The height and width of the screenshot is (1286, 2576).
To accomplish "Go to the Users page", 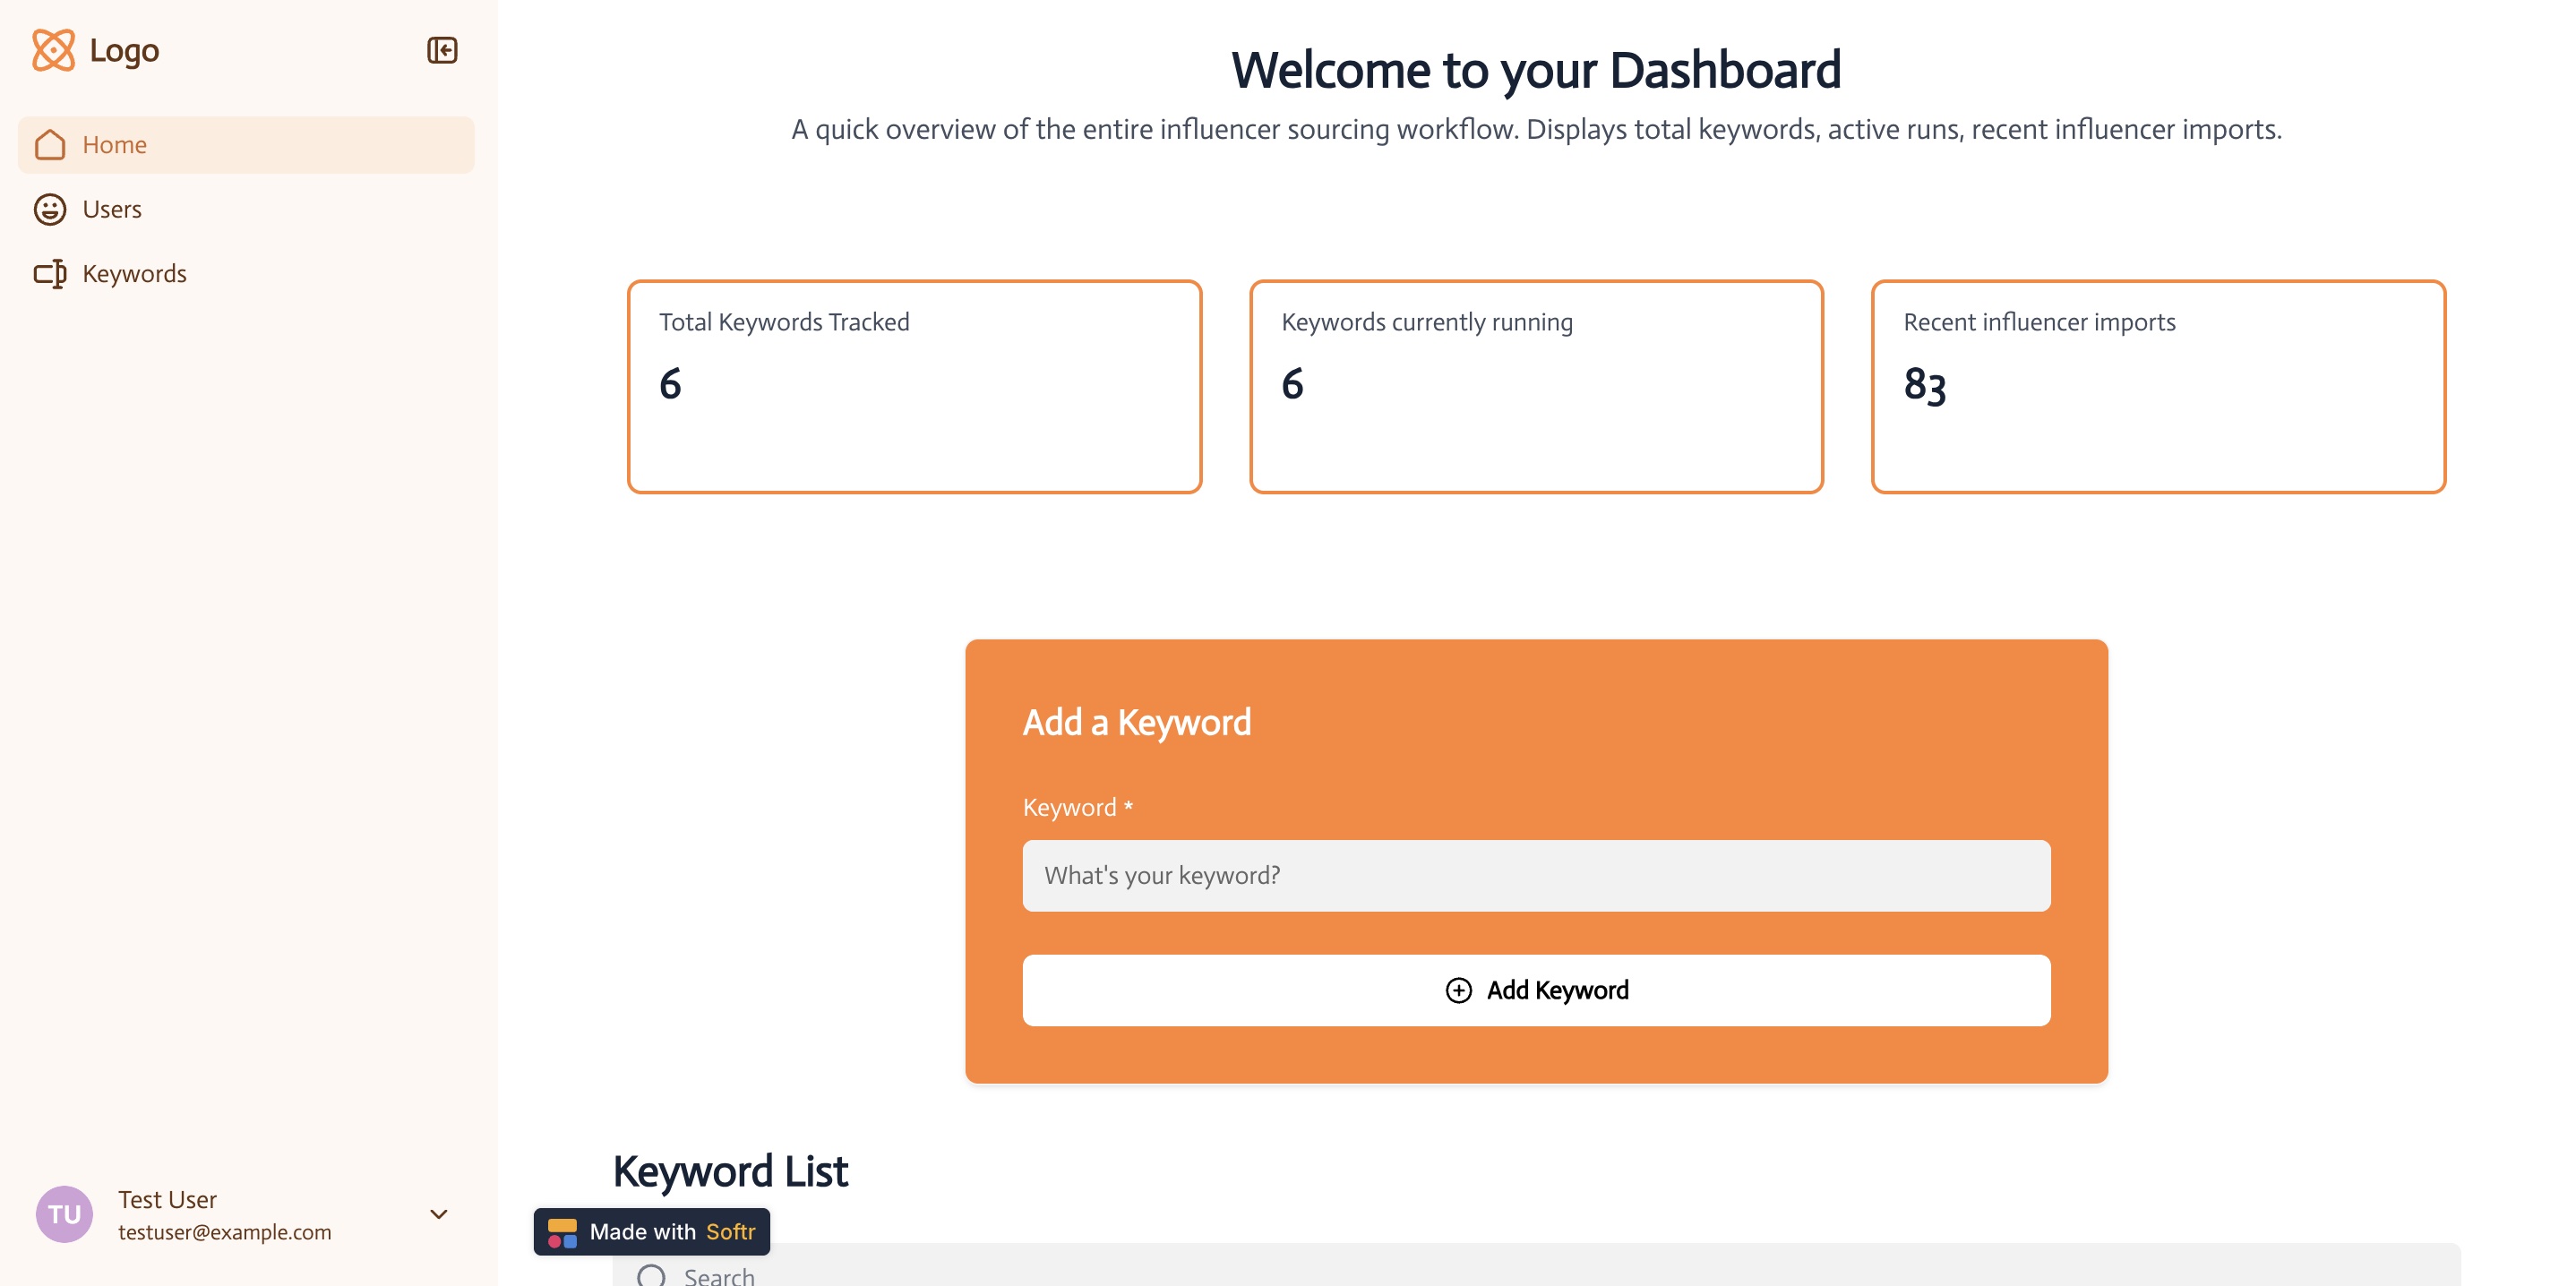I will point(112,209).
